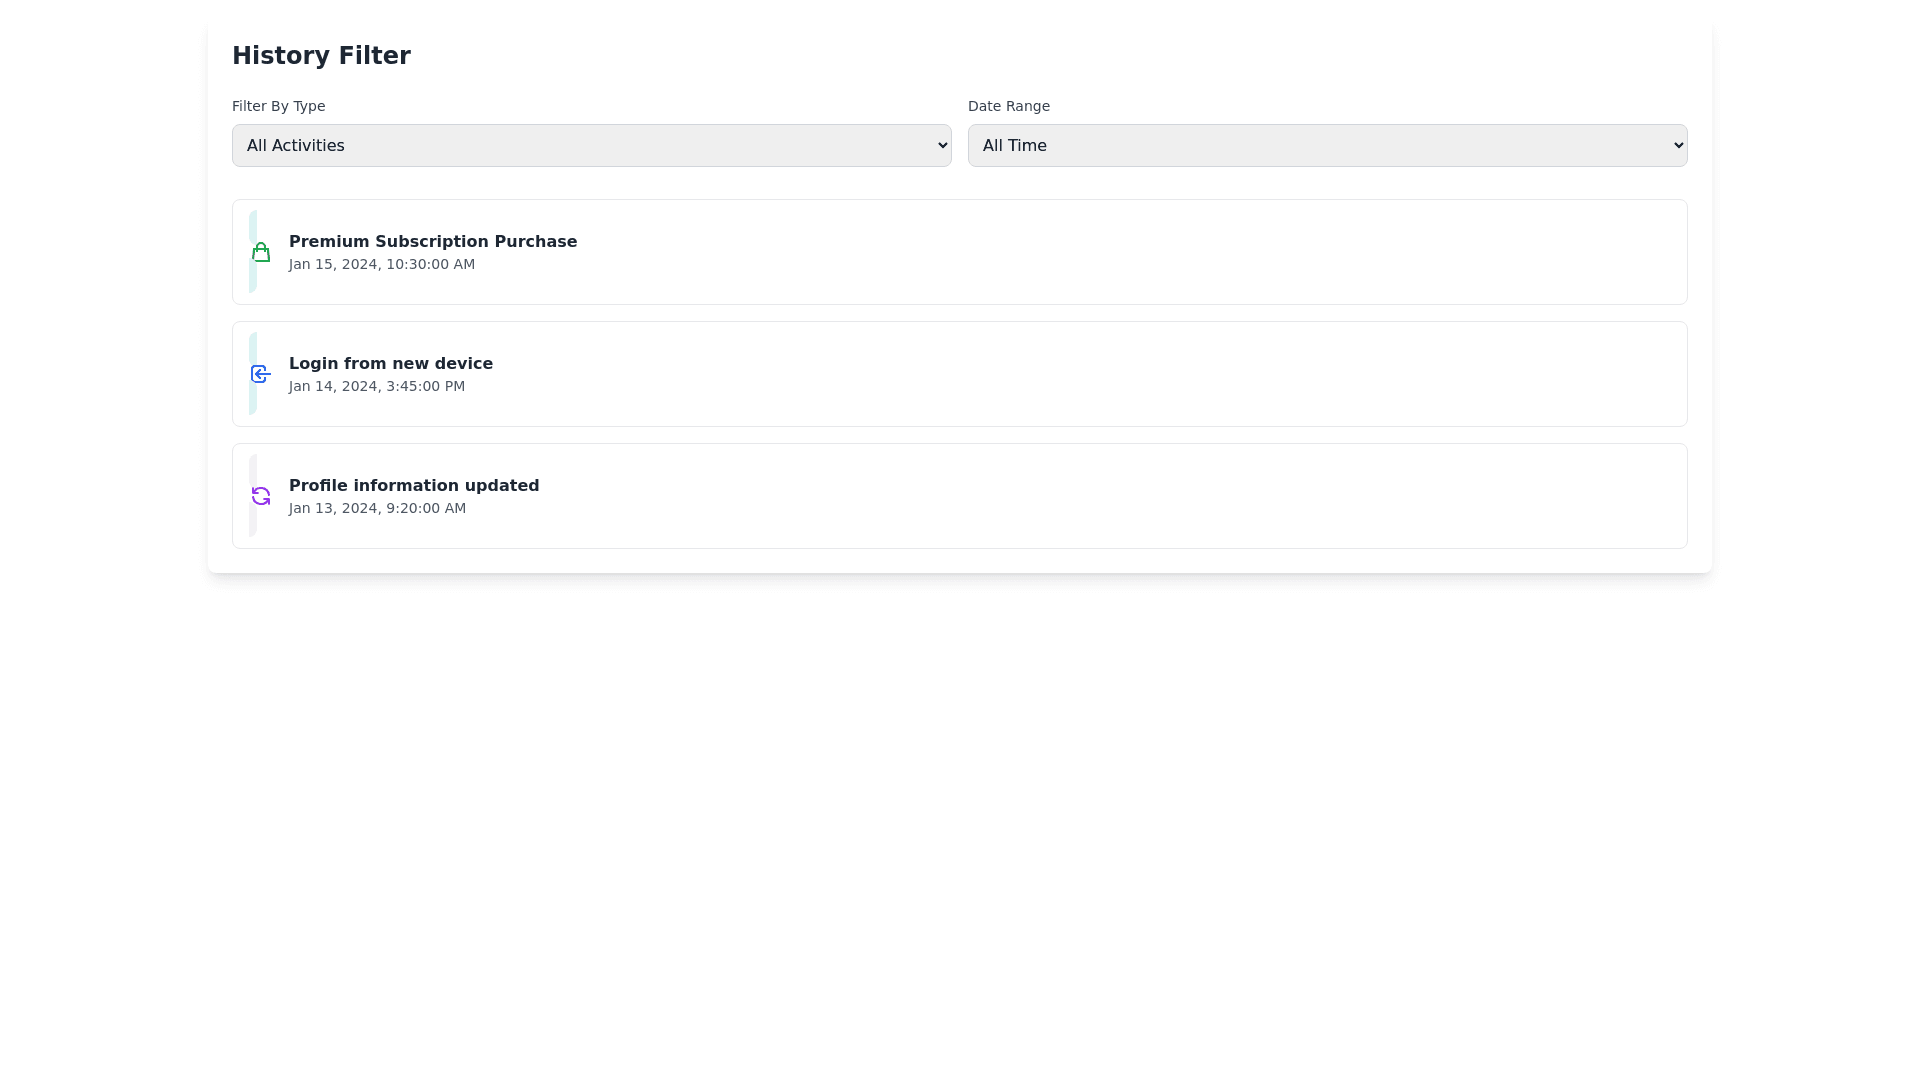Click the Jan 15, 2024 purchase timestamp
Image resolution: width=1920 pixels, height=1080 pixels.
[381, 265]
